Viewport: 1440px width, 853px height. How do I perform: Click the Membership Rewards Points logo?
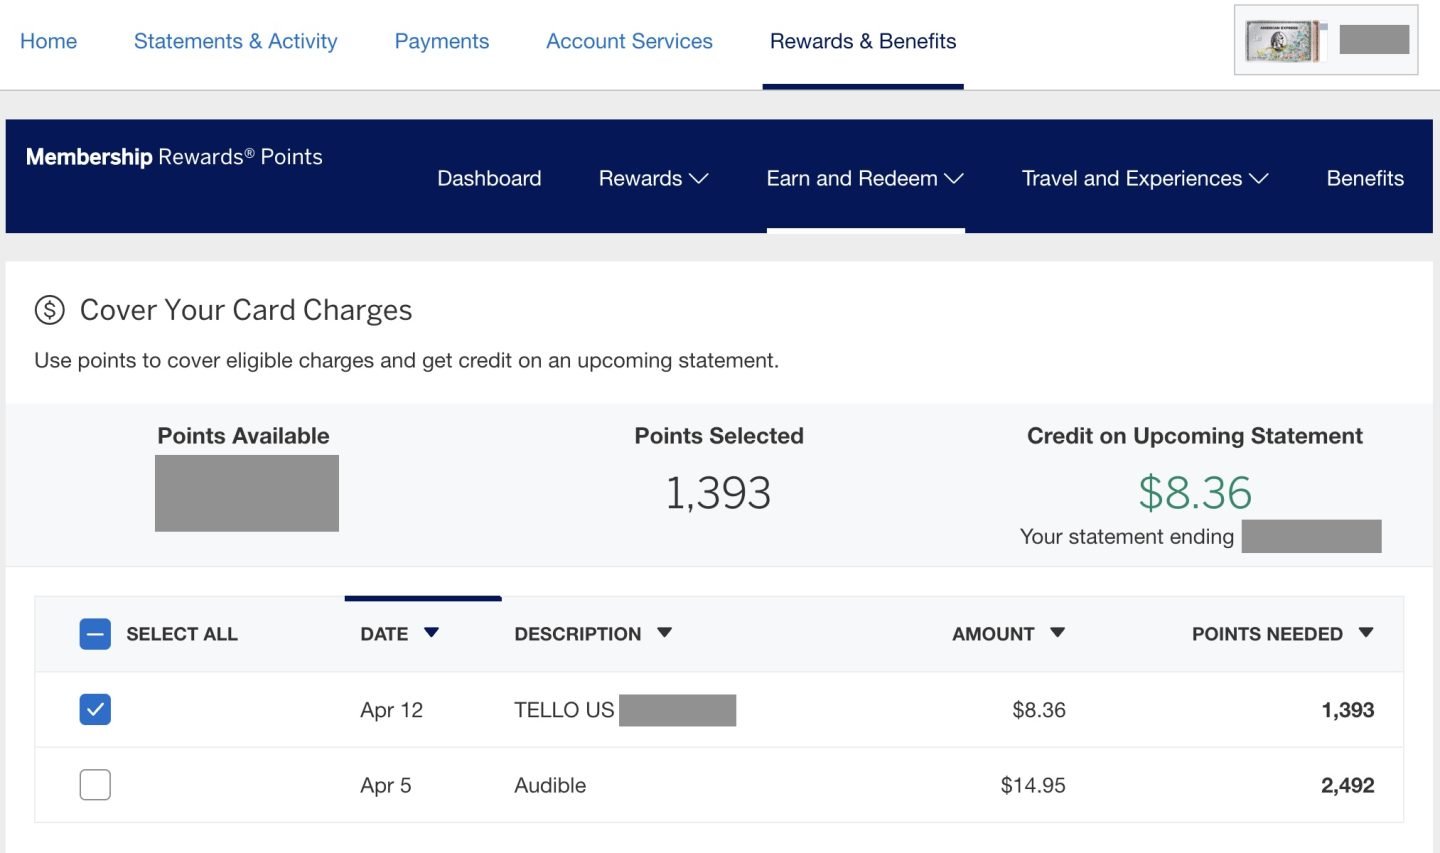point(174,157)
